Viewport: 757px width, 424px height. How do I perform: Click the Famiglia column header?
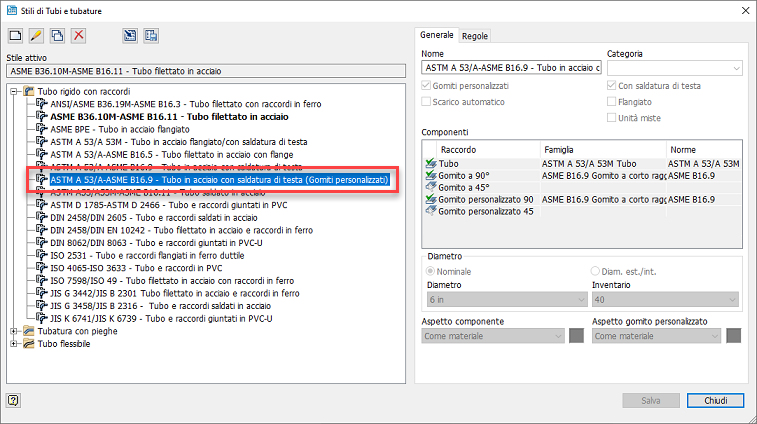603,150
